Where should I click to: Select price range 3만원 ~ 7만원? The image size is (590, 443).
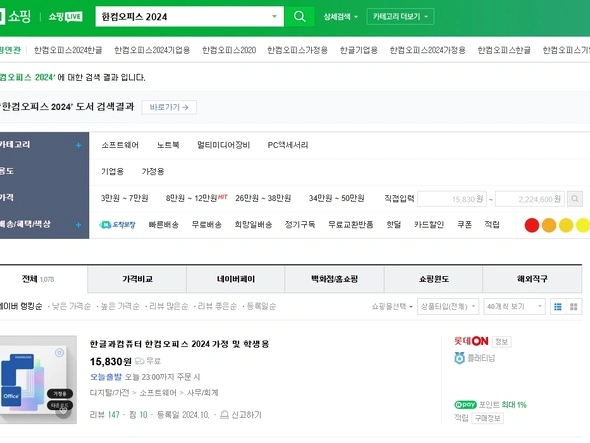tap(125, 198)
